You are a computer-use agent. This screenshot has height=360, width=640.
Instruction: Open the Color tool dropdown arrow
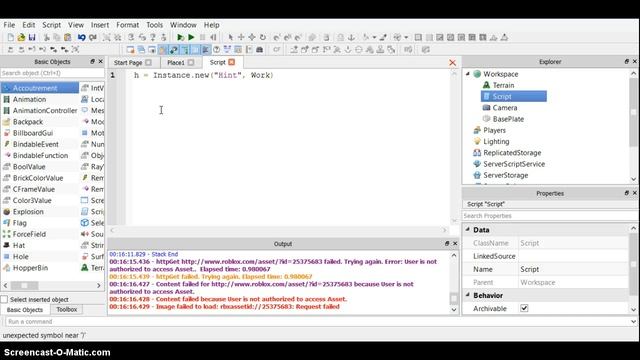(x=374, y=38)
